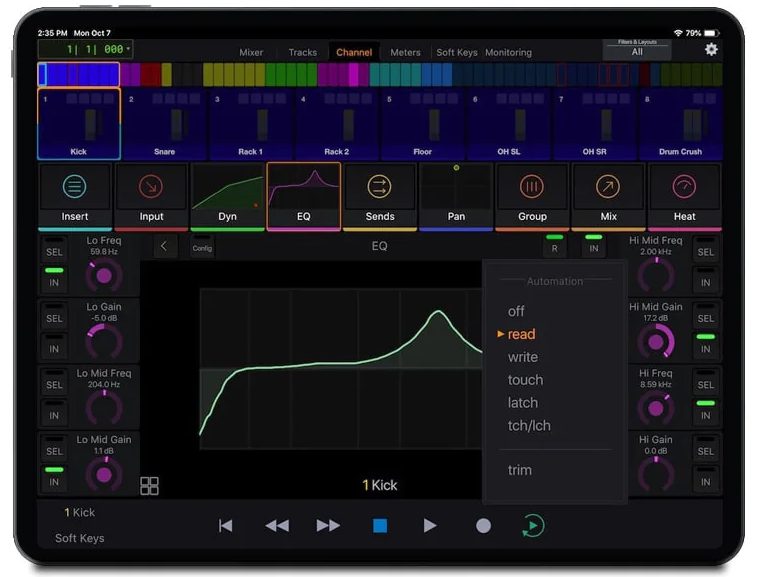757x577 pixels.
Task: Click the grid layout icon
Action: 150,486
